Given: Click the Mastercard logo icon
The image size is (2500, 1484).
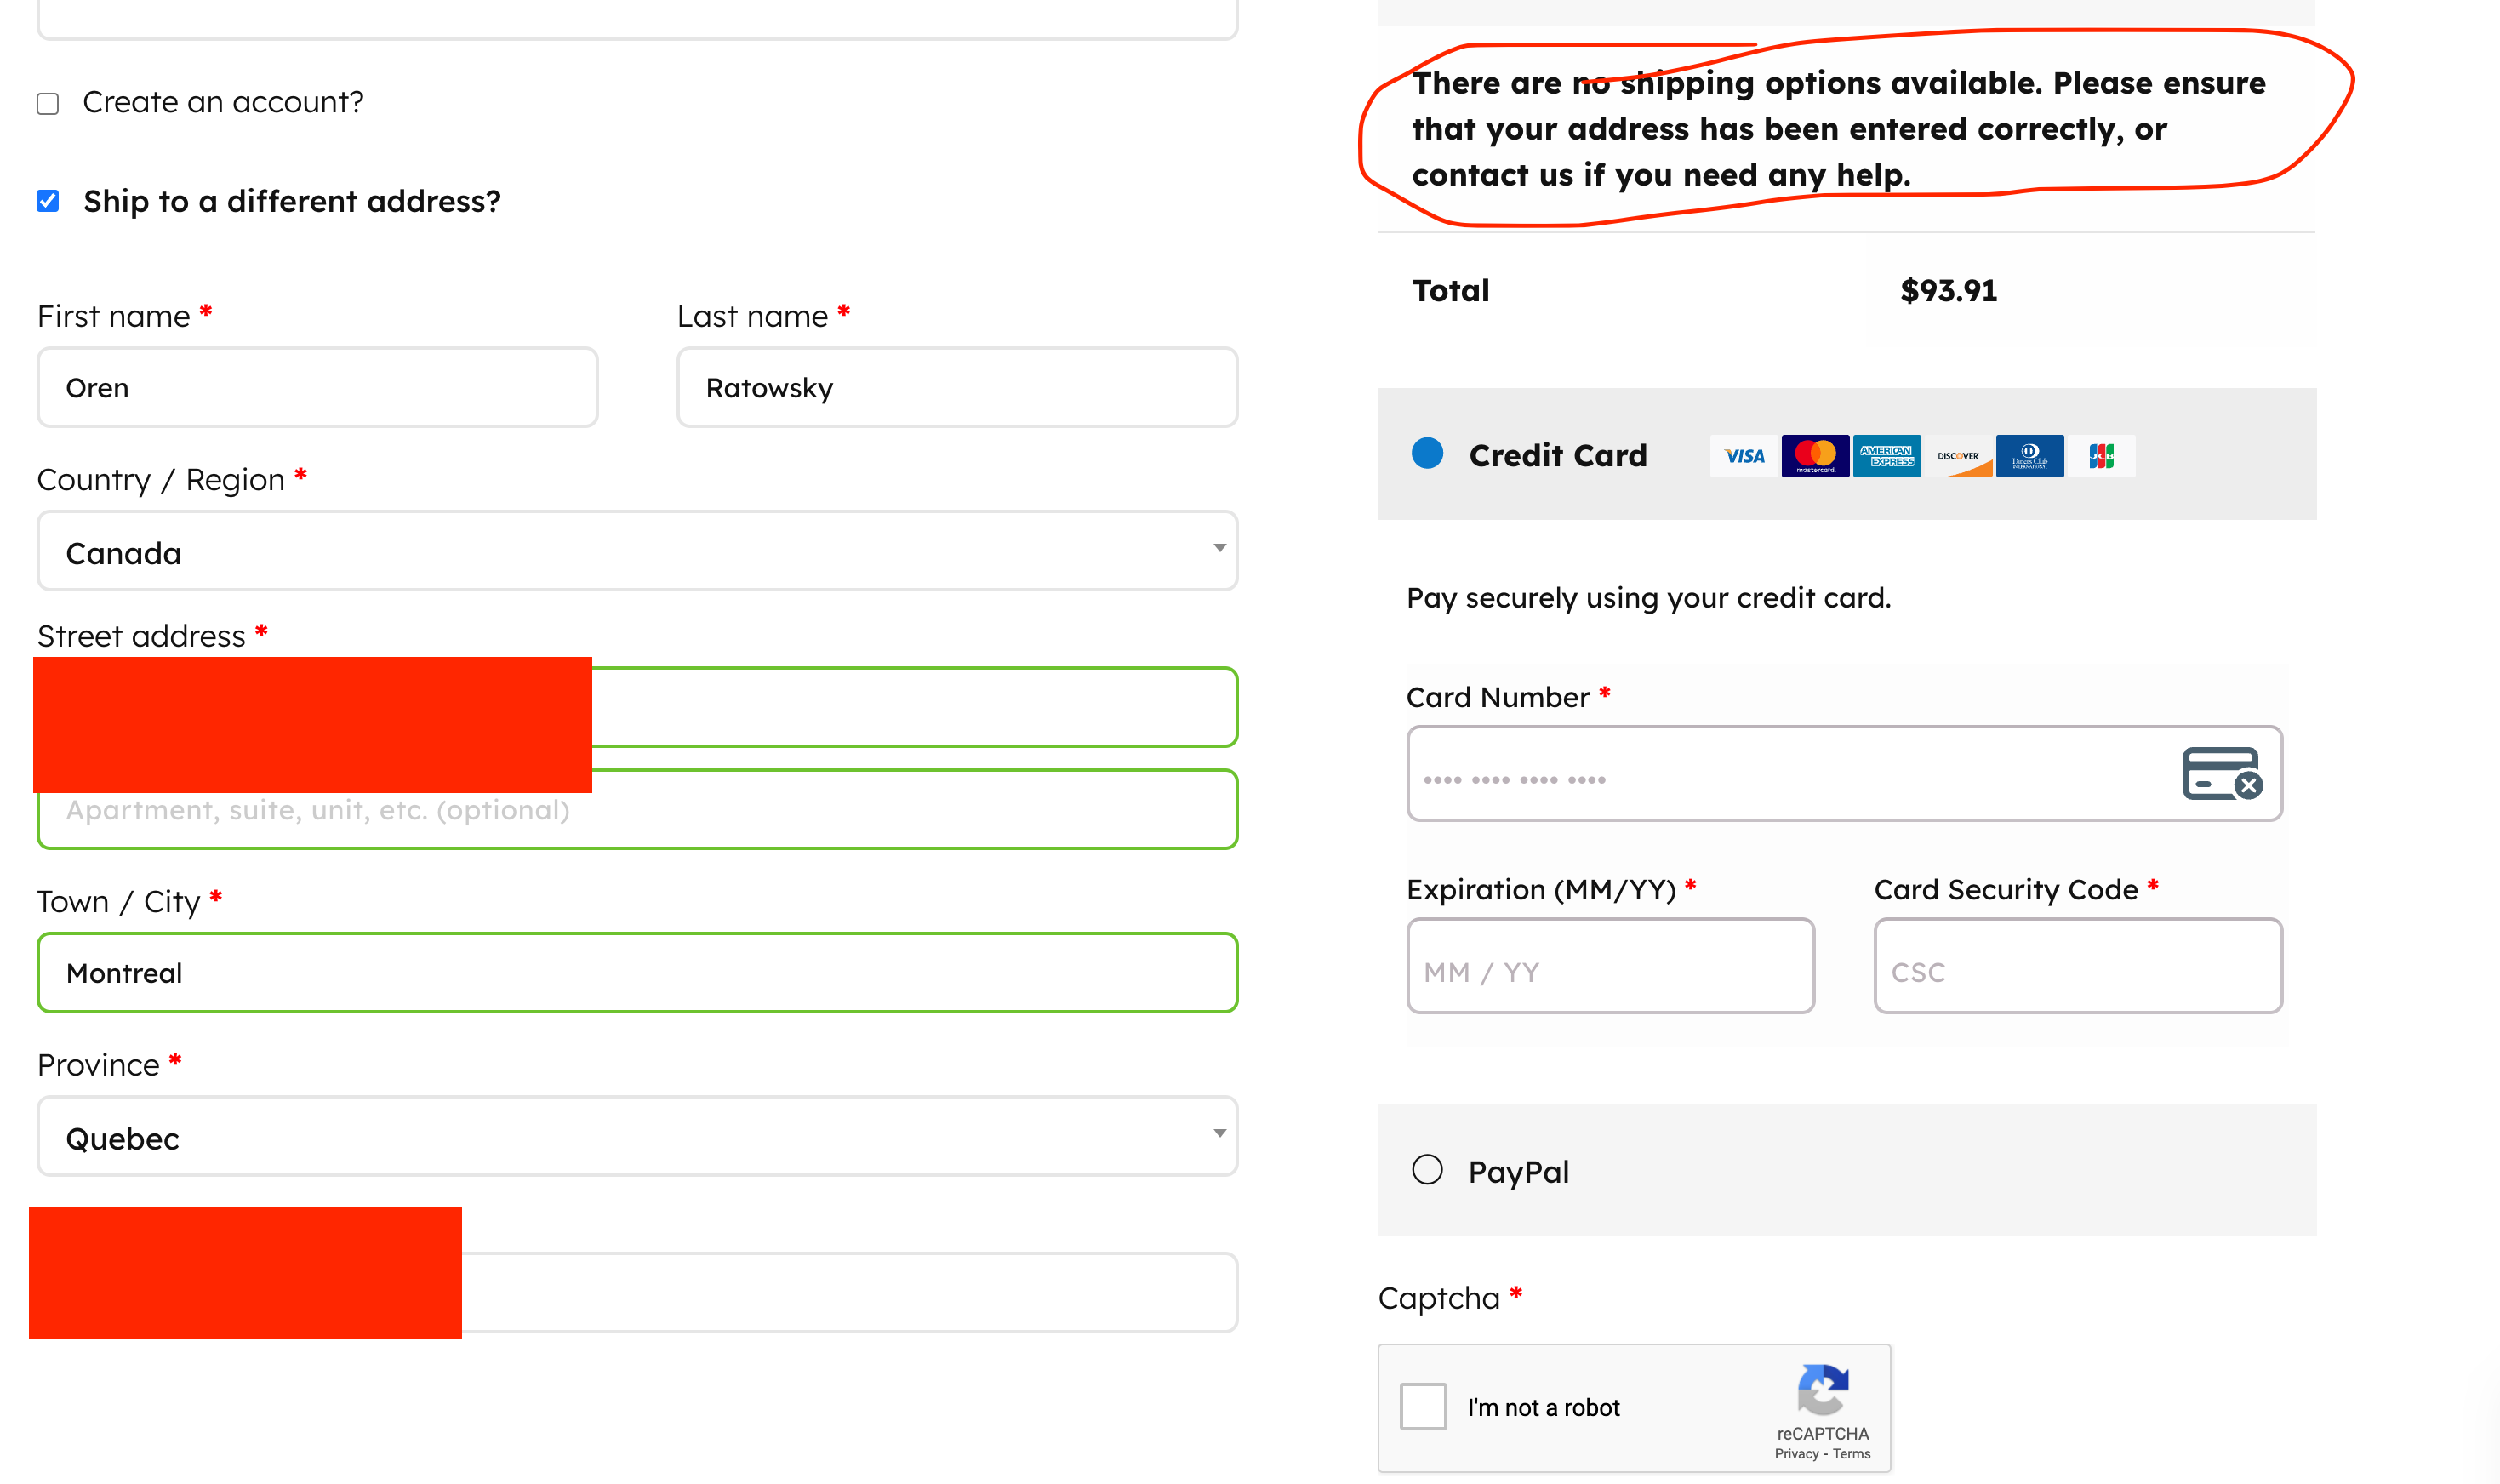Looking at the screenshot, I should tap(1815, 456).
